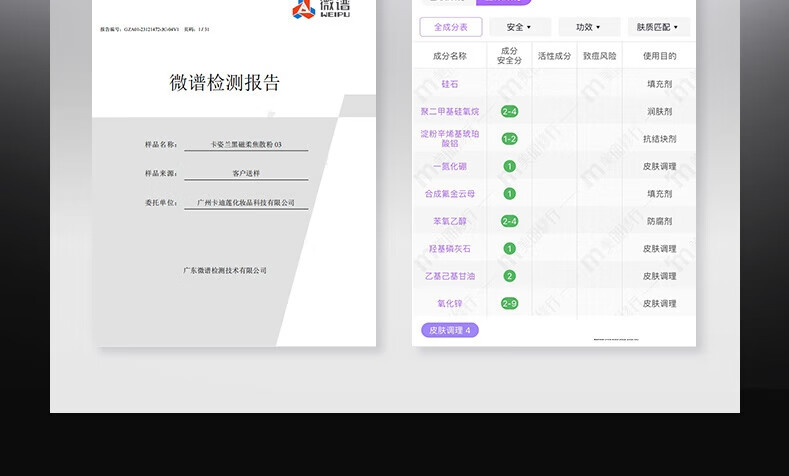Click 皮肤调理 in the 羟基磷灰石 row

[659, 249]
